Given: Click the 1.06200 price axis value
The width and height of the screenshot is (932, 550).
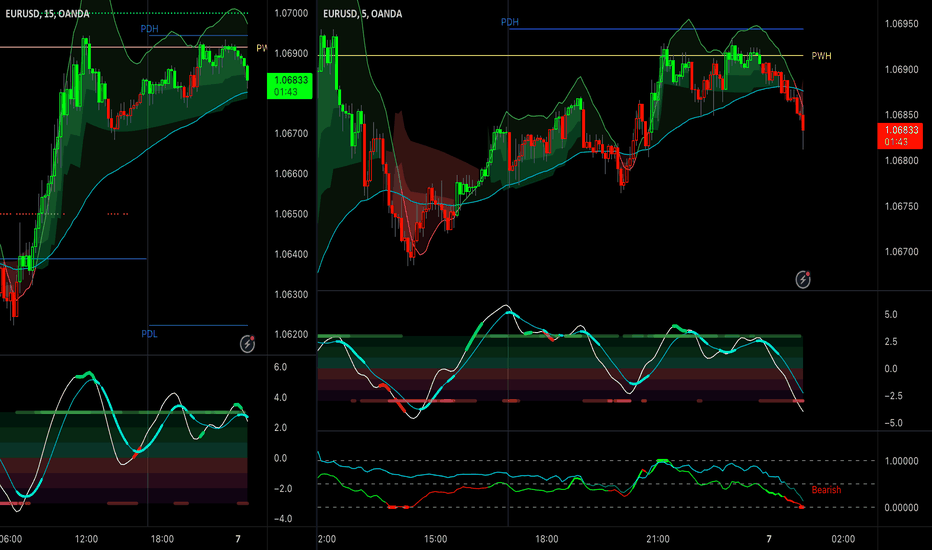Looking at the screenshot, I should [x=291, y=334].
